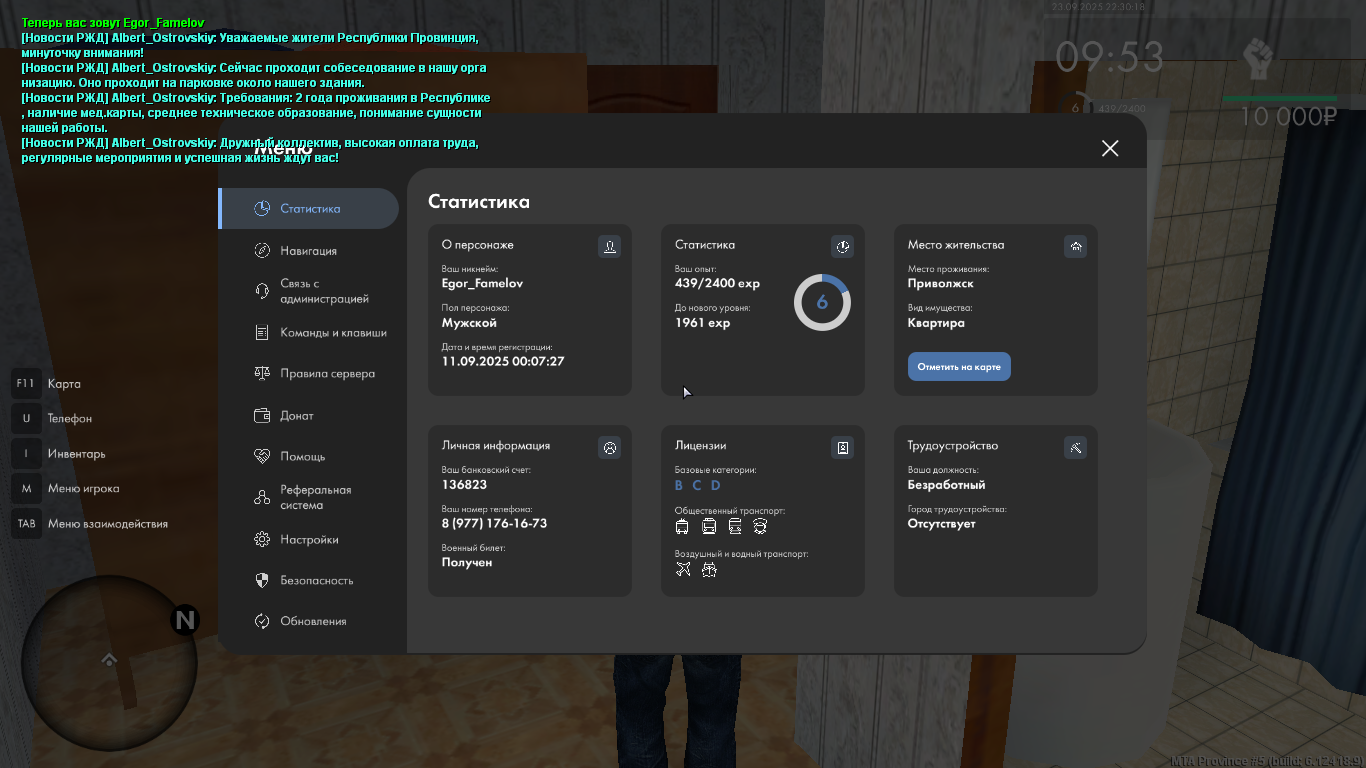The image size is (1366, 768).
Task: Click the level 6 experience progress ring
Action: [x=822, y=302]
